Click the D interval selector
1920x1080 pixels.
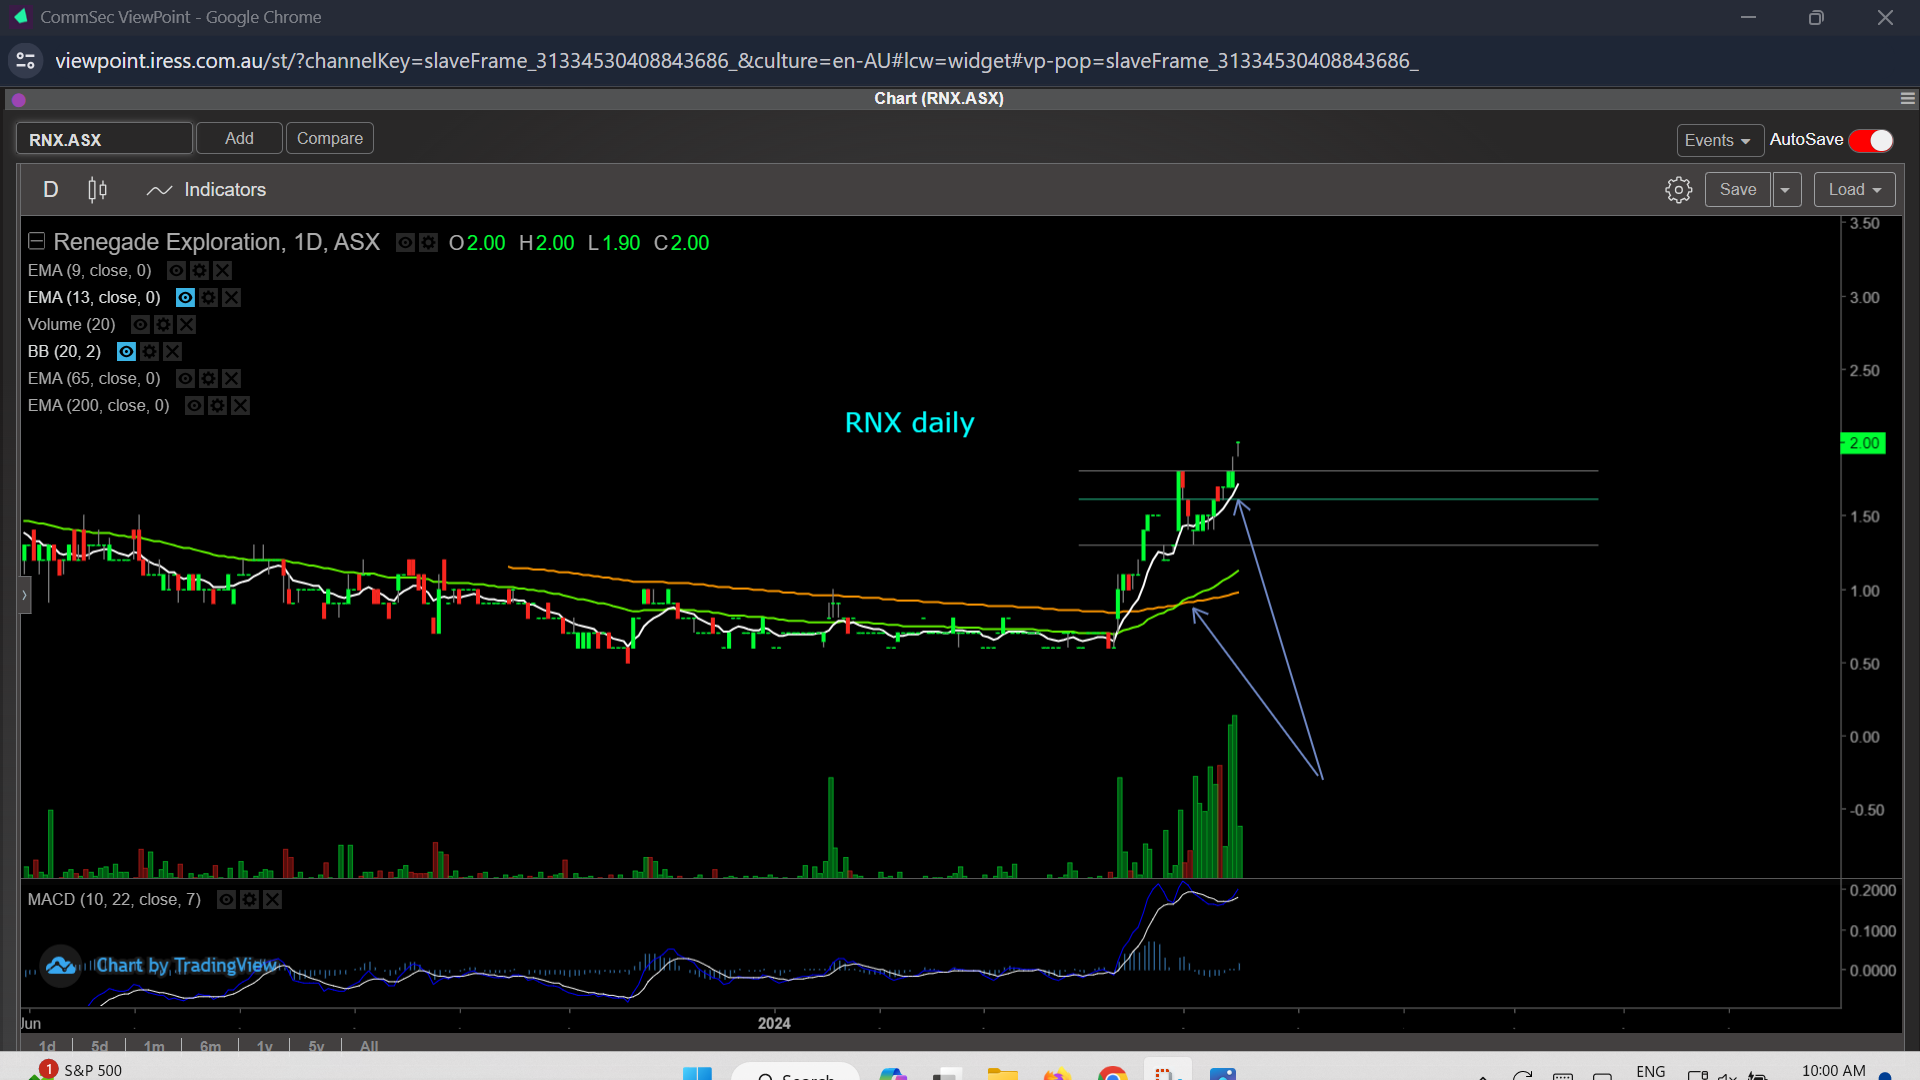[51, 190]
